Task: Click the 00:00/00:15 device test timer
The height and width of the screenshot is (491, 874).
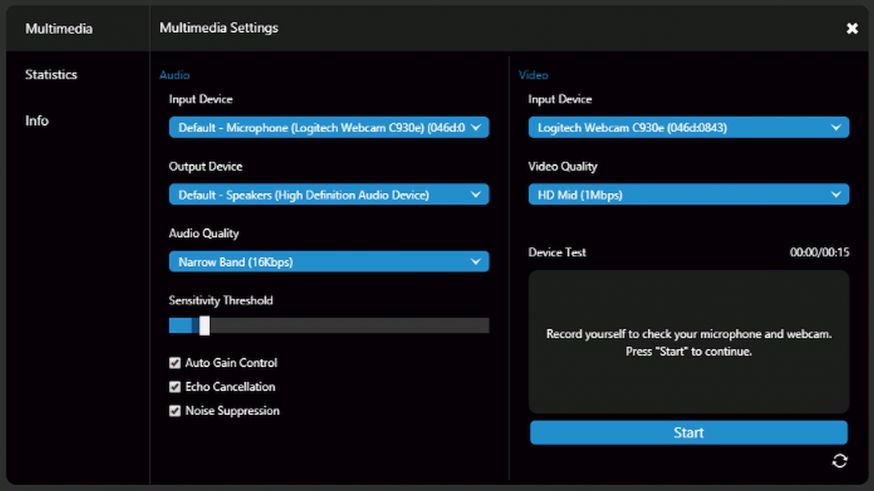Action: tap(819, 253)
